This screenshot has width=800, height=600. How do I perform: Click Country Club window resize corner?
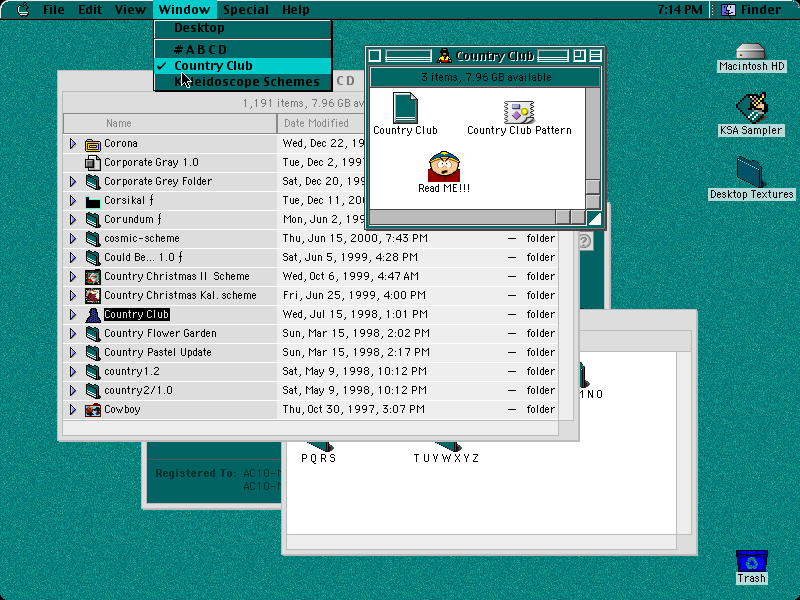(594, 218)
